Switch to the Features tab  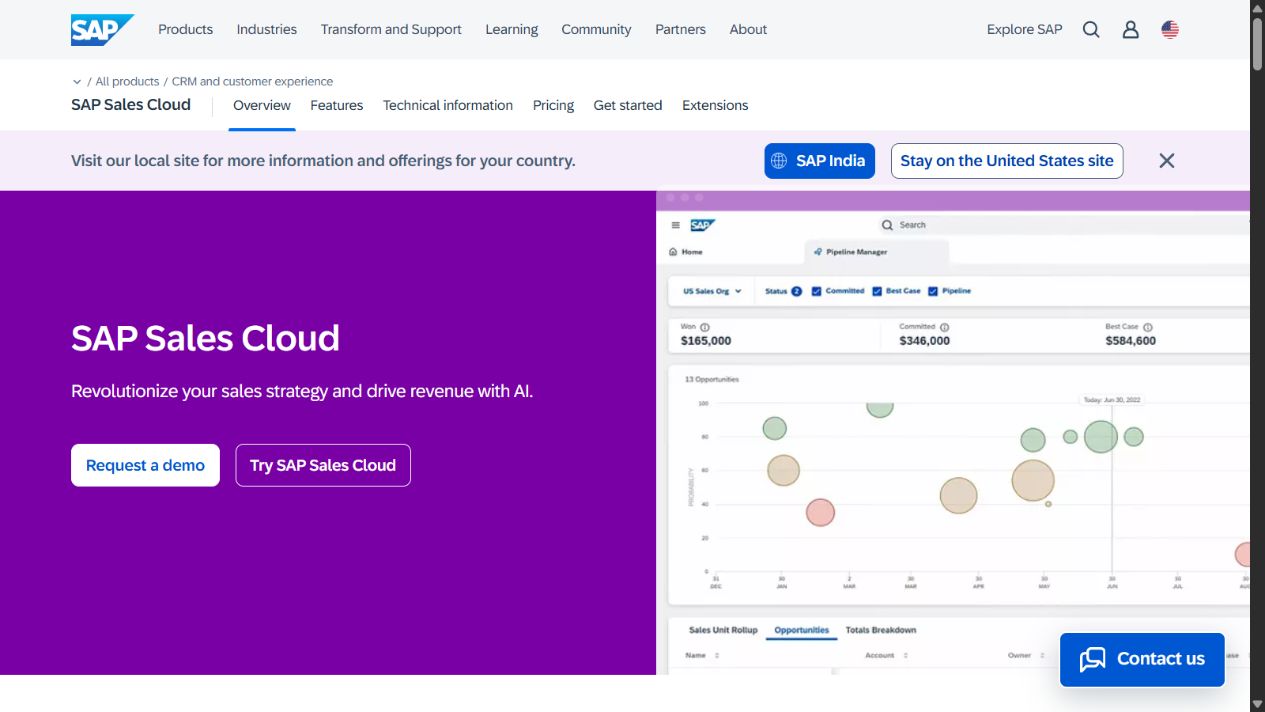[x=336, y=105]
